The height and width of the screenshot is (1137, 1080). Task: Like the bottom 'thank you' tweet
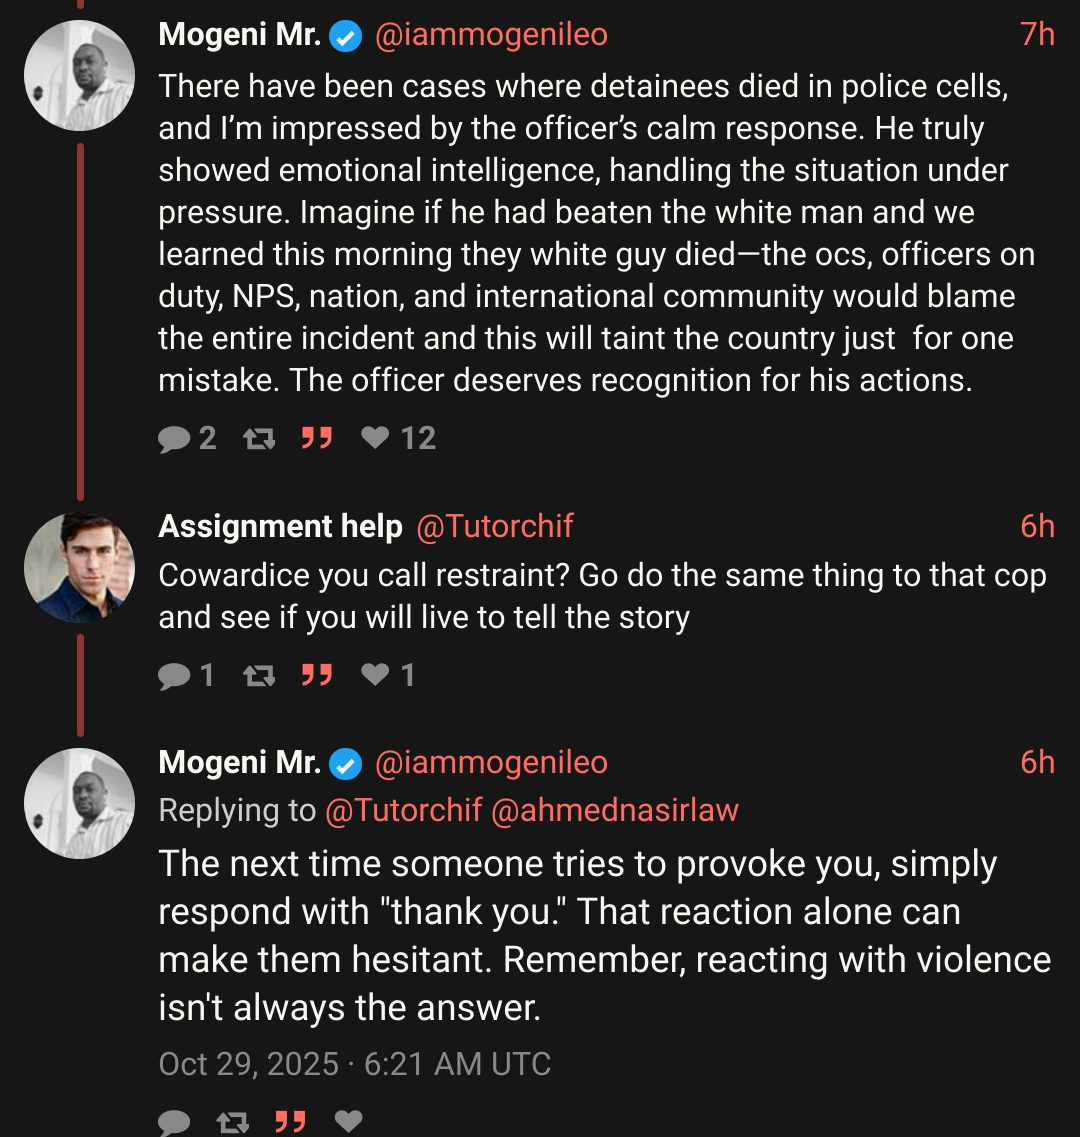pos(348,1122)
